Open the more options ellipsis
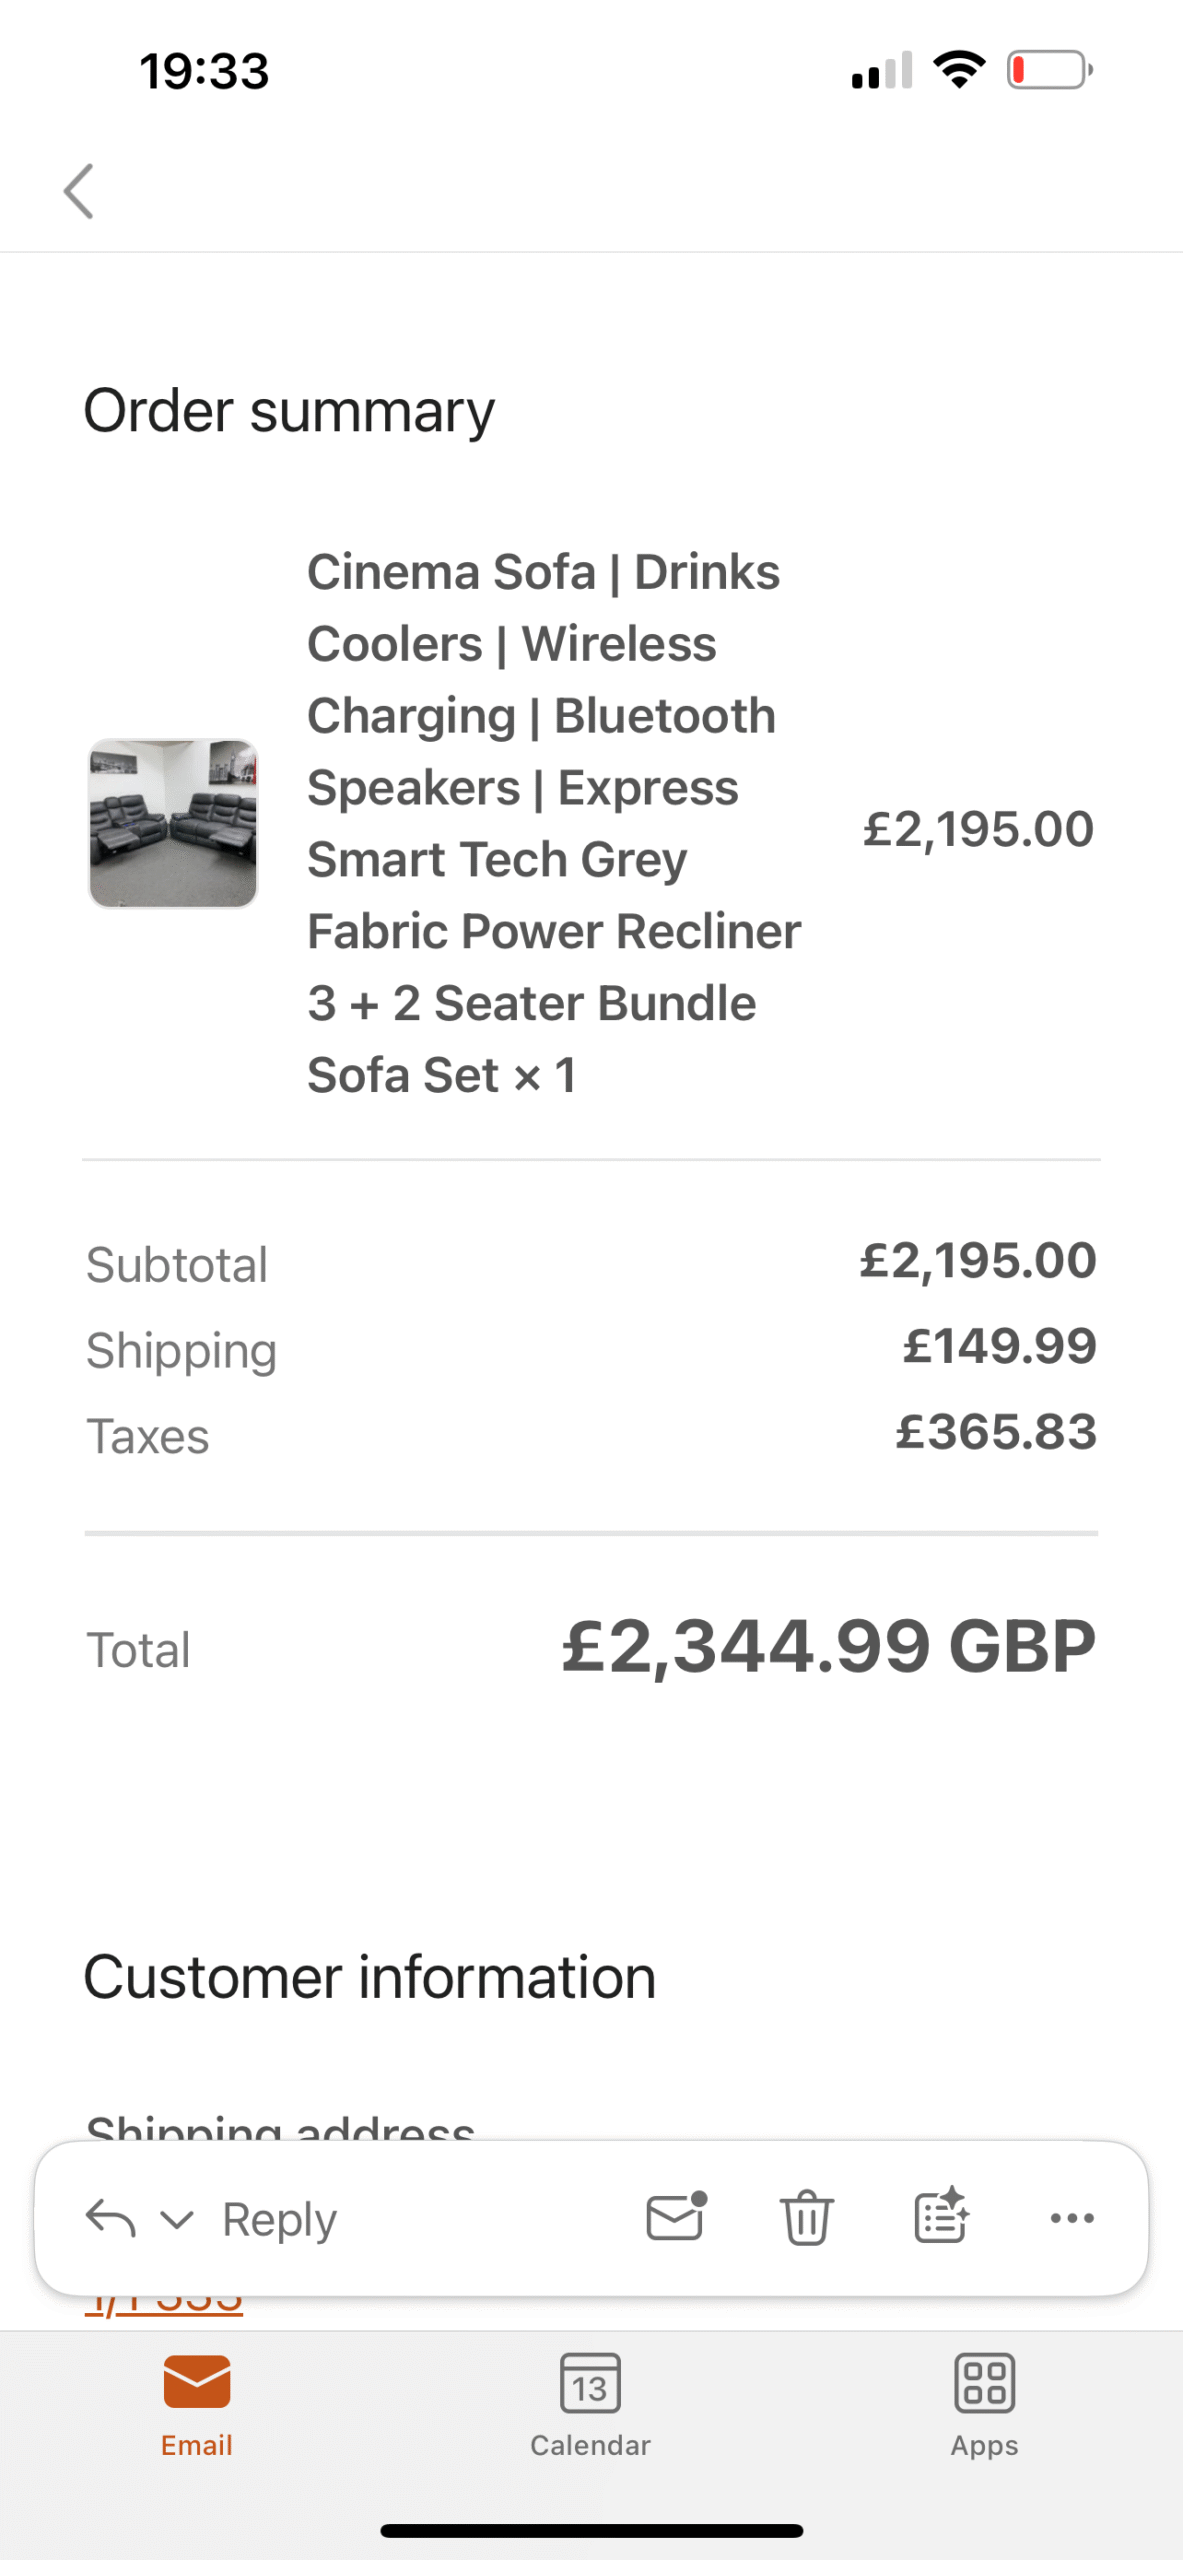The image size is (1183, 2560). pos(1072,2218)
